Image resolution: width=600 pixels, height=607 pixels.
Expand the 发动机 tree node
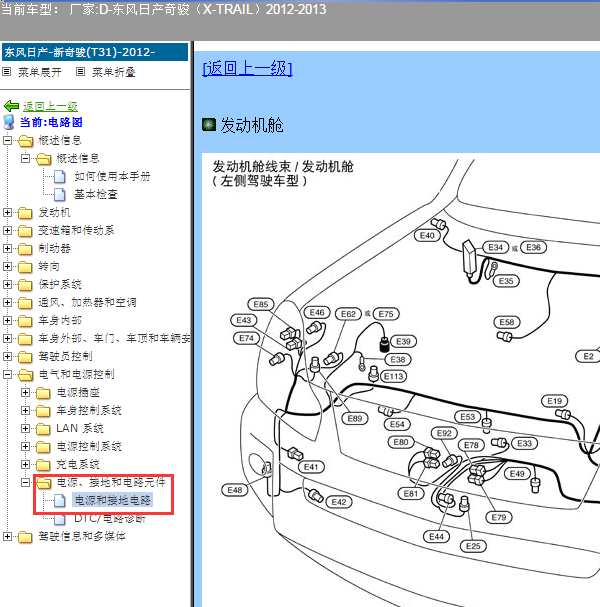click(7, 212)
